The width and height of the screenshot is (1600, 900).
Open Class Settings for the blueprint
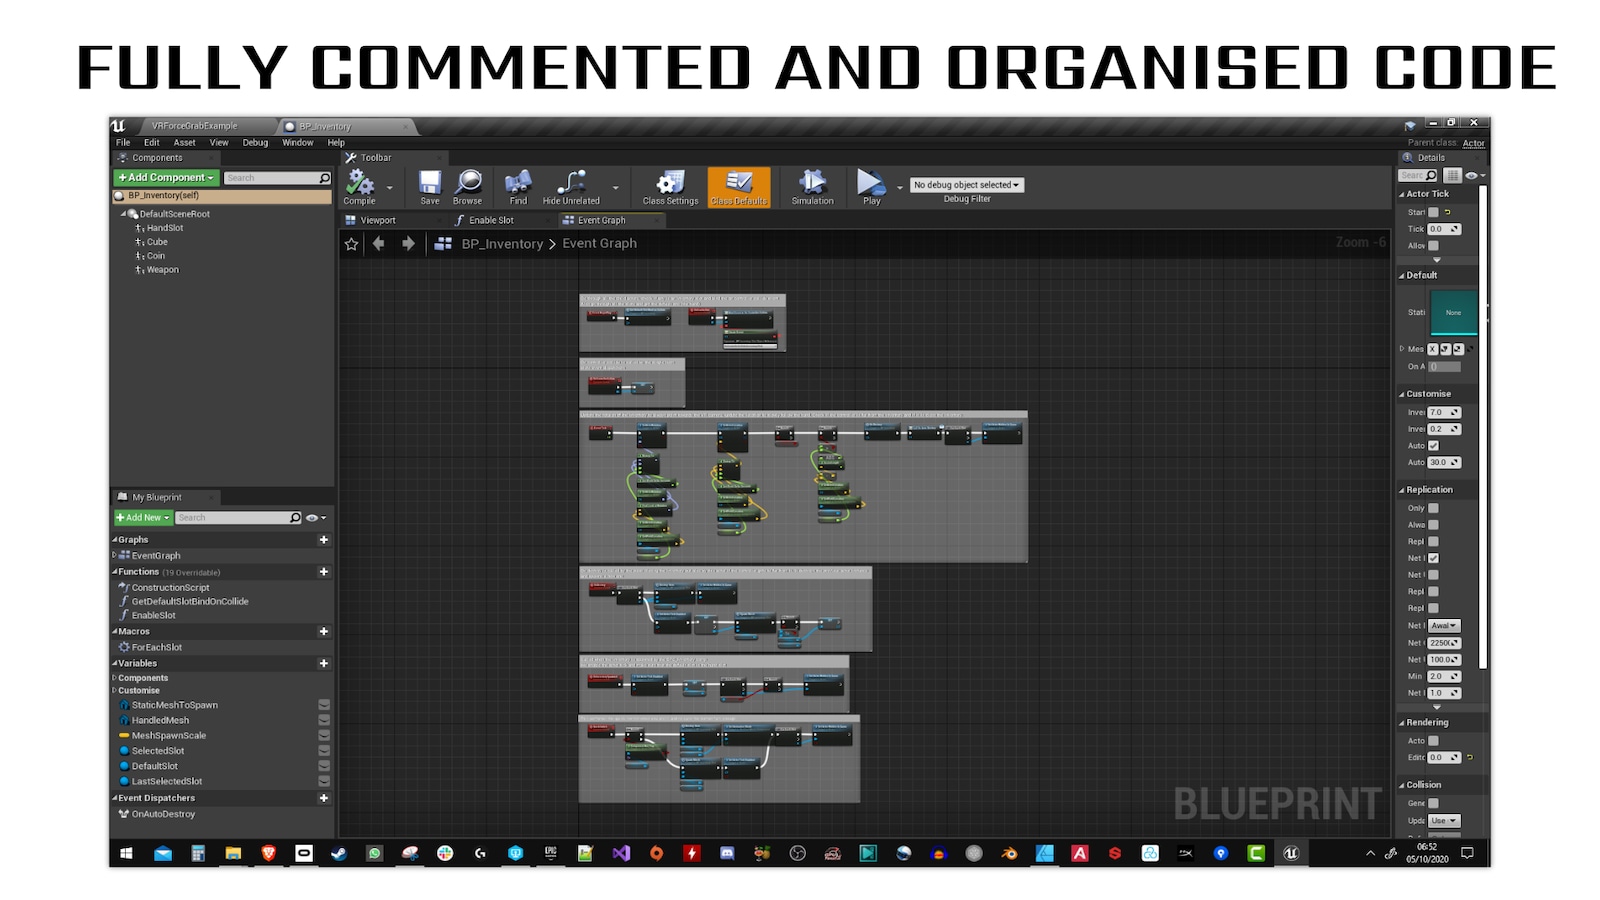[x=669, y=186]
